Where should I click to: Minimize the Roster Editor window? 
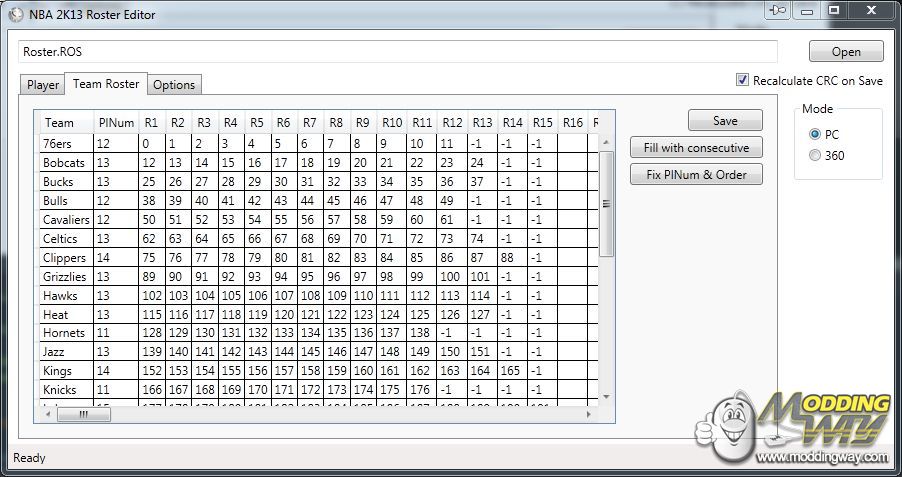pos(807,10)
